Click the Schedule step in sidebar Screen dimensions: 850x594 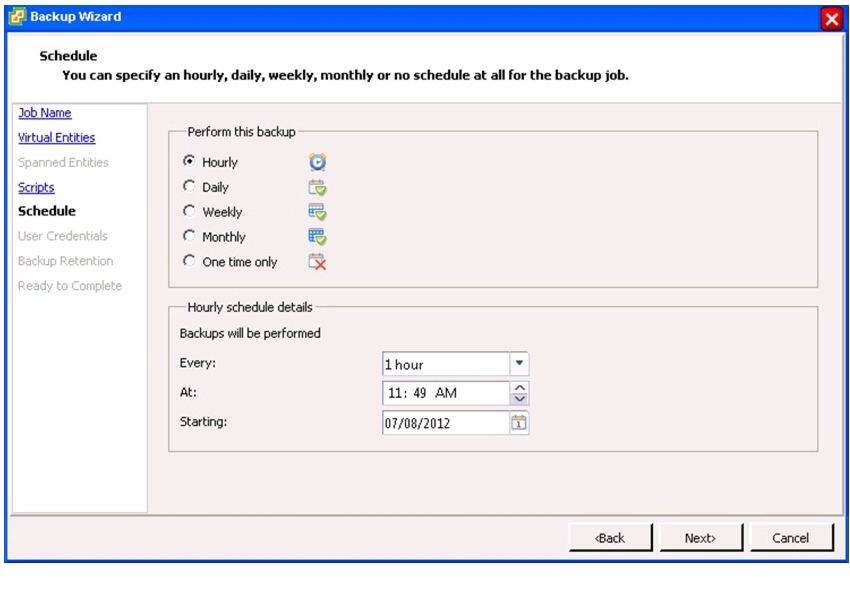tap(47, 211)
